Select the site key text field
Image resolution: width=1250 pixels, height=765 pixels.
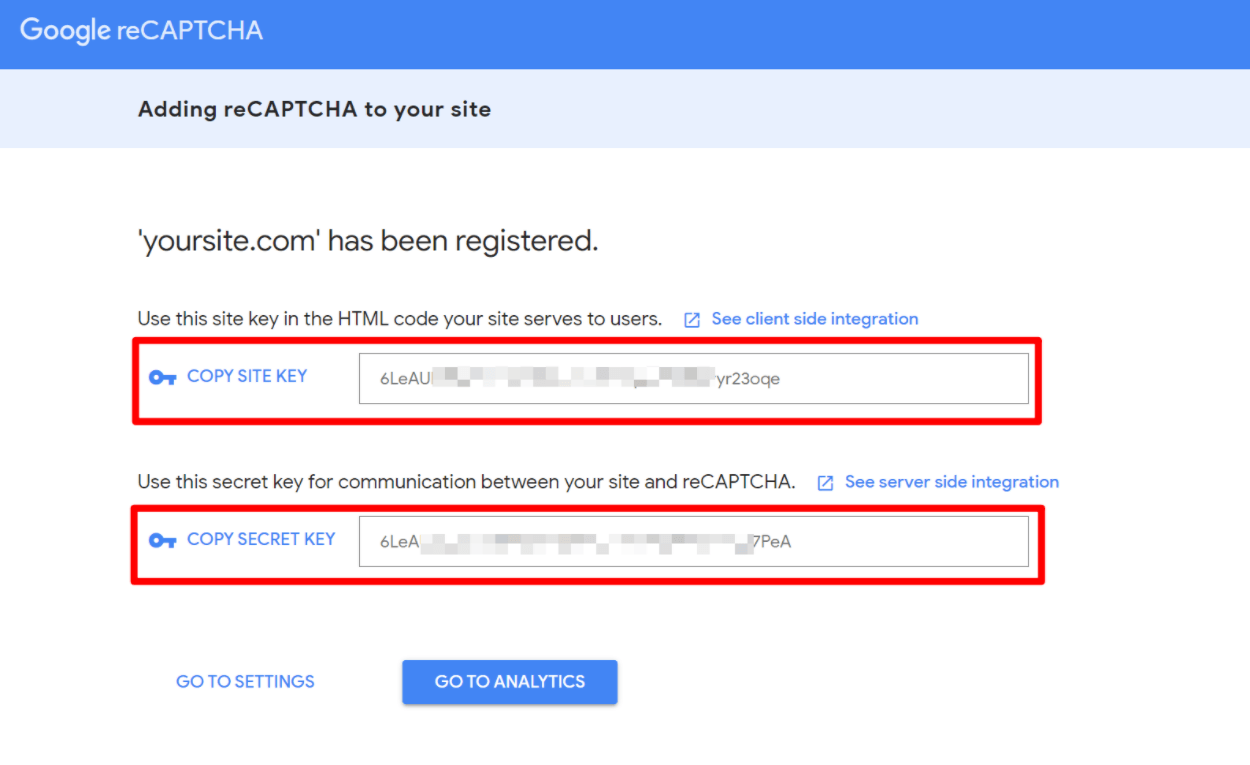(694, 378)
